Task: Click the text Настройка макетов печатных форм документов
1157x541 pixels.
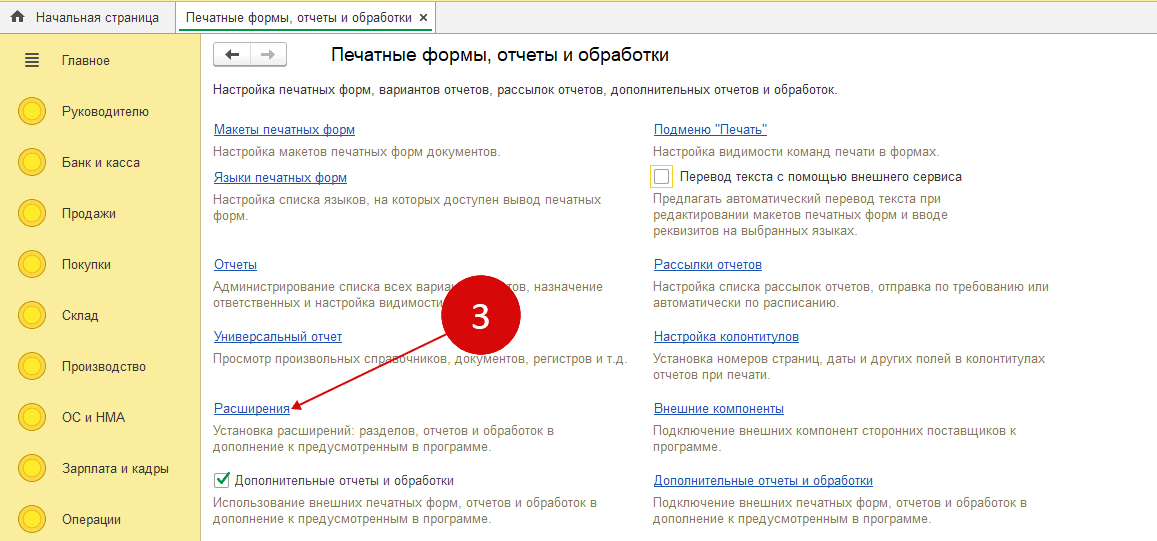Action: pyautogui.click(x=356, y=152)
